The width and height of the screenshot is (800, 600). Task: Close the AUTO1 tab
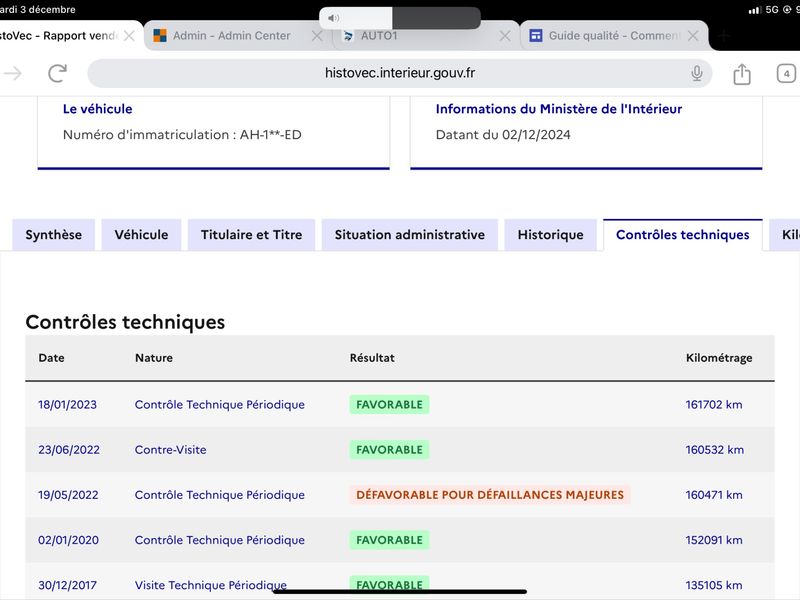[x=505, y=36]
